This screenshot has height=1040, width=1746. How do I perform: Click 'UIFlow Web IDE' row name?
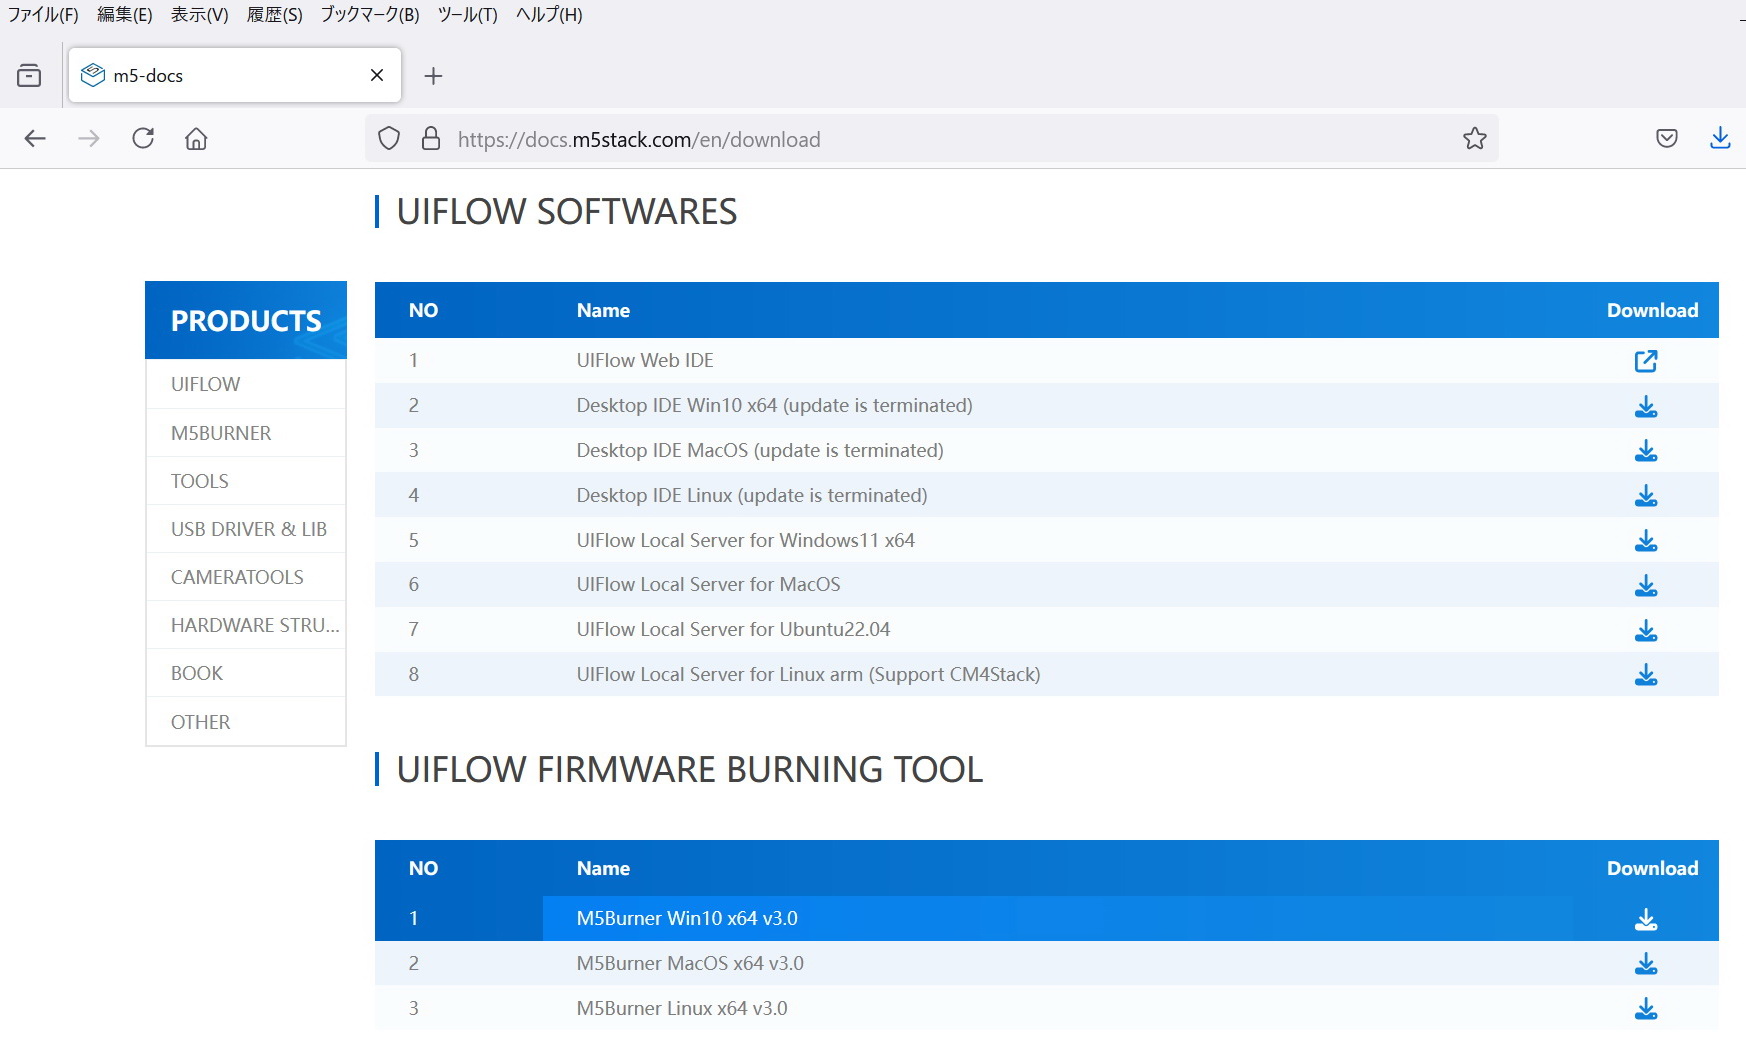[645, 360]
